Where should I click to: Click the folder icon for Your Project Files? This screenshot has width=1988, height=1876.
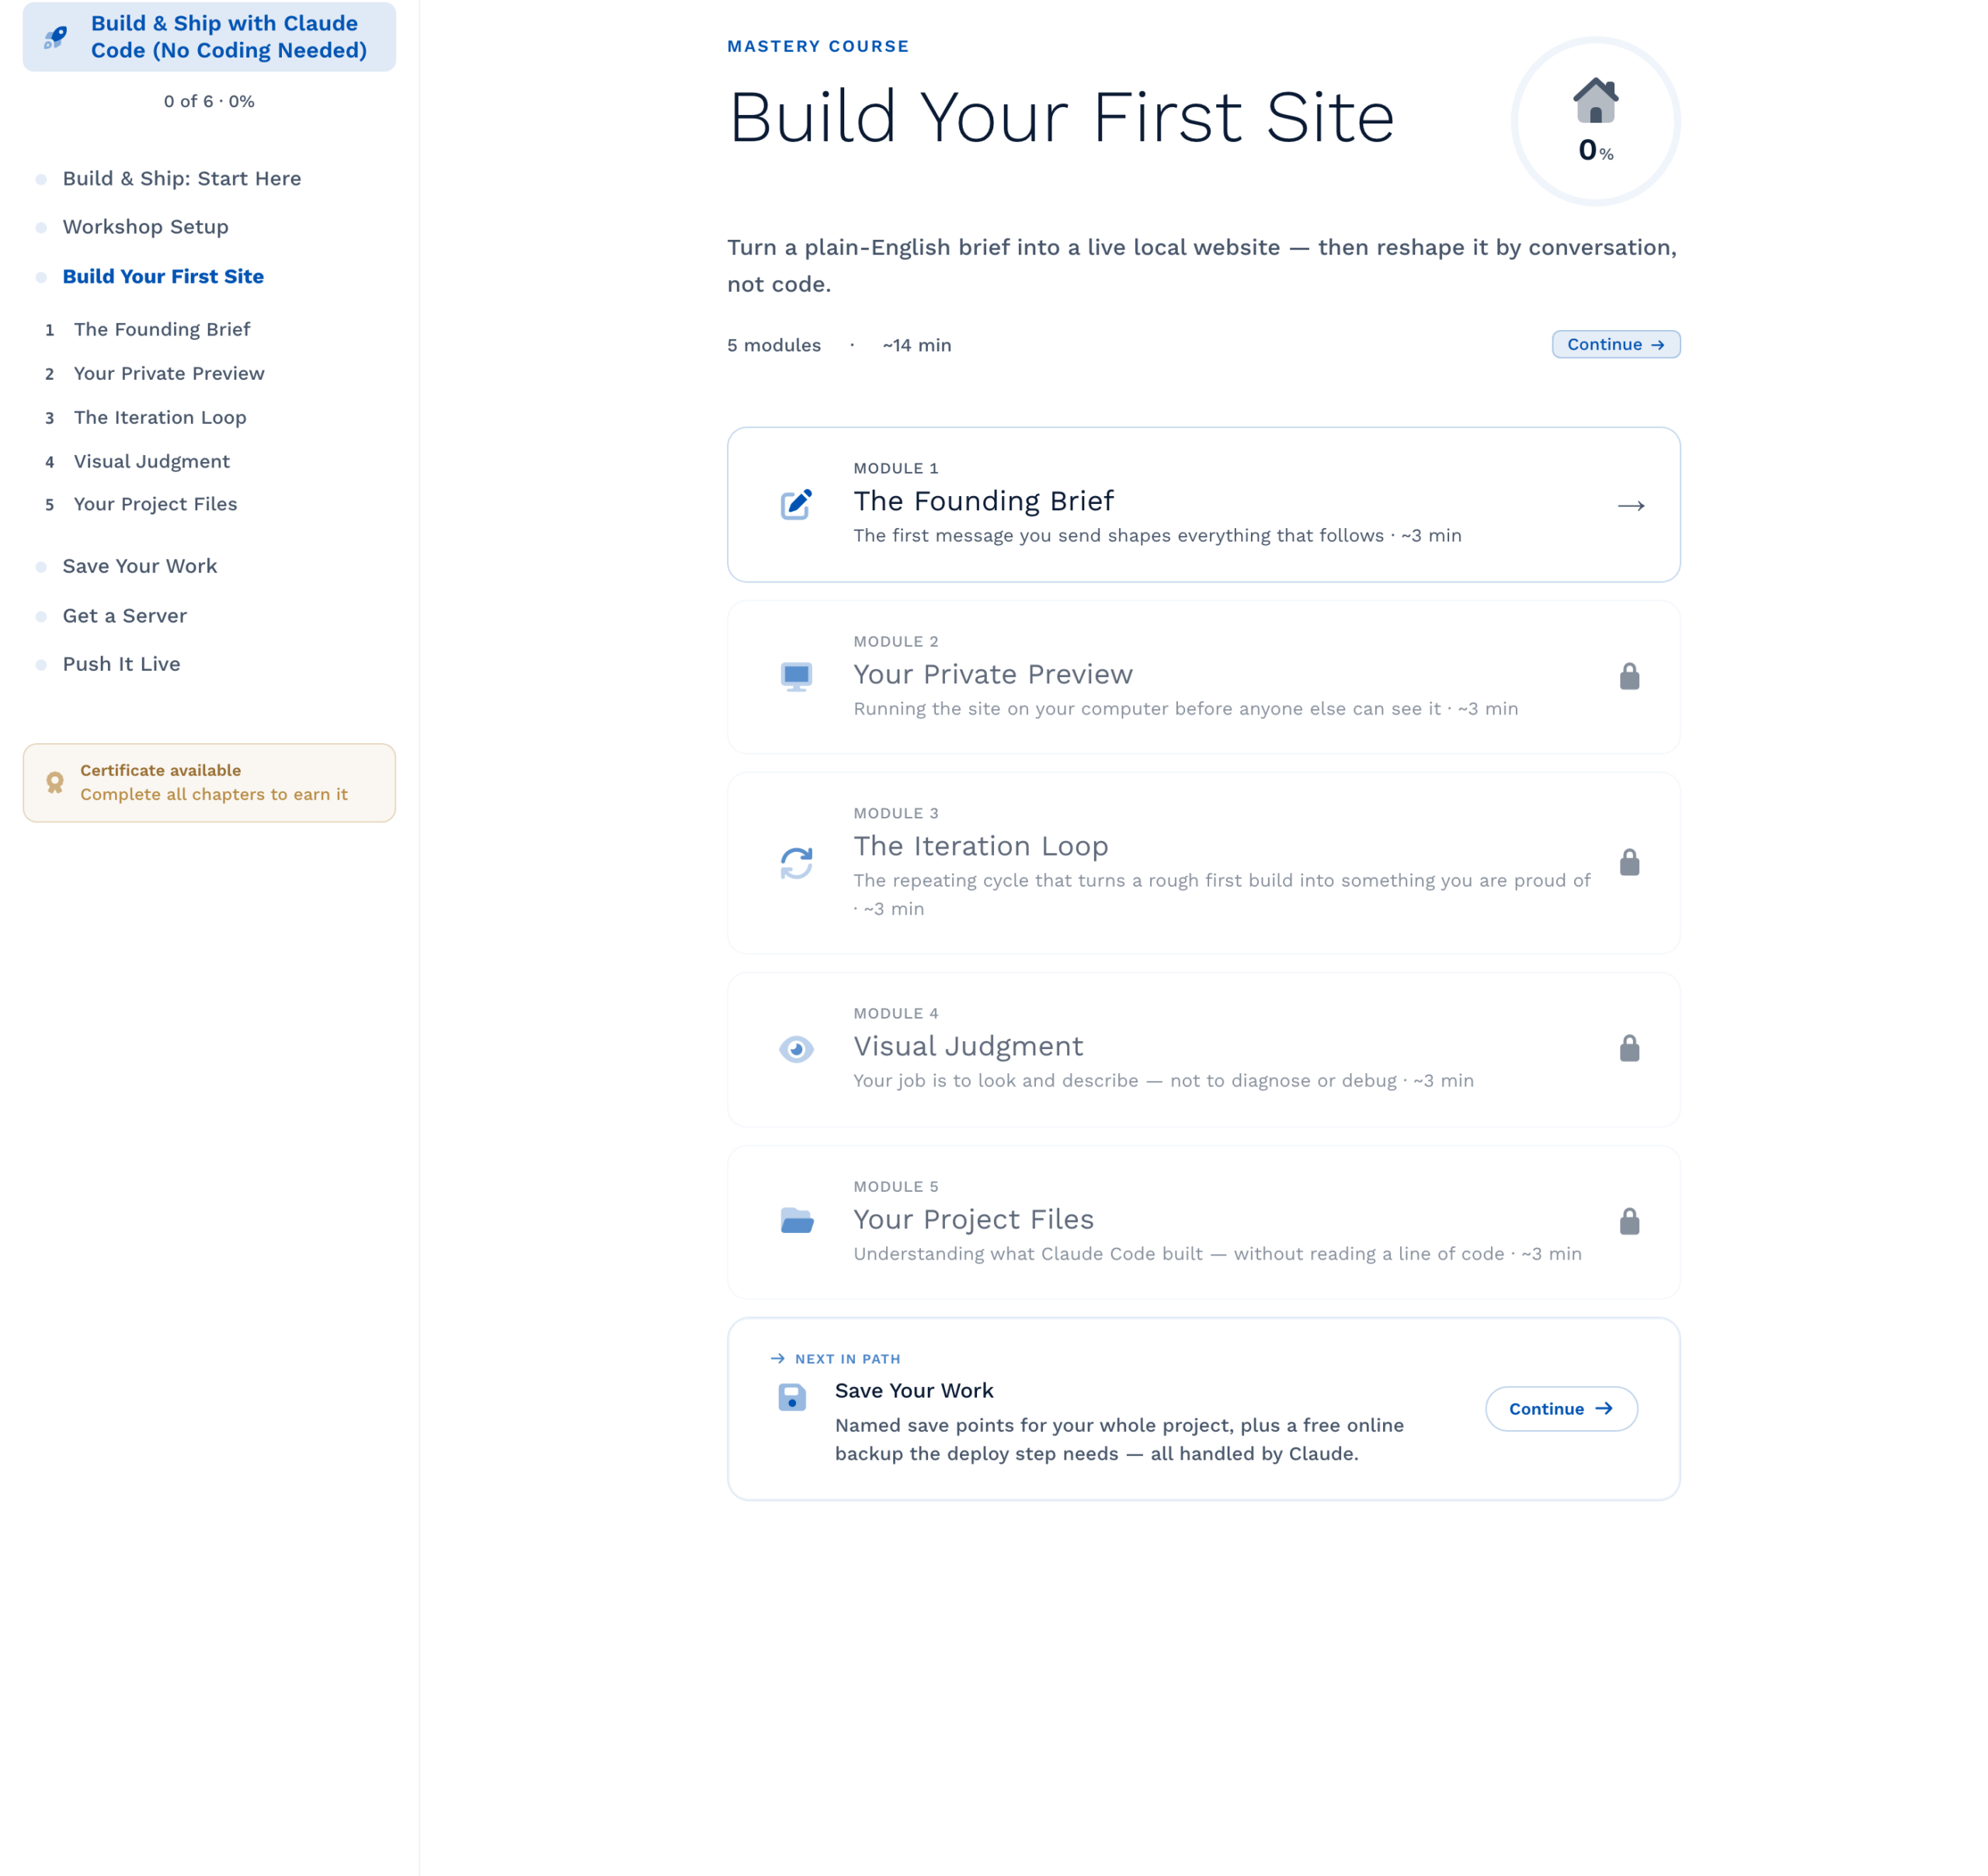coord(796,1221)
